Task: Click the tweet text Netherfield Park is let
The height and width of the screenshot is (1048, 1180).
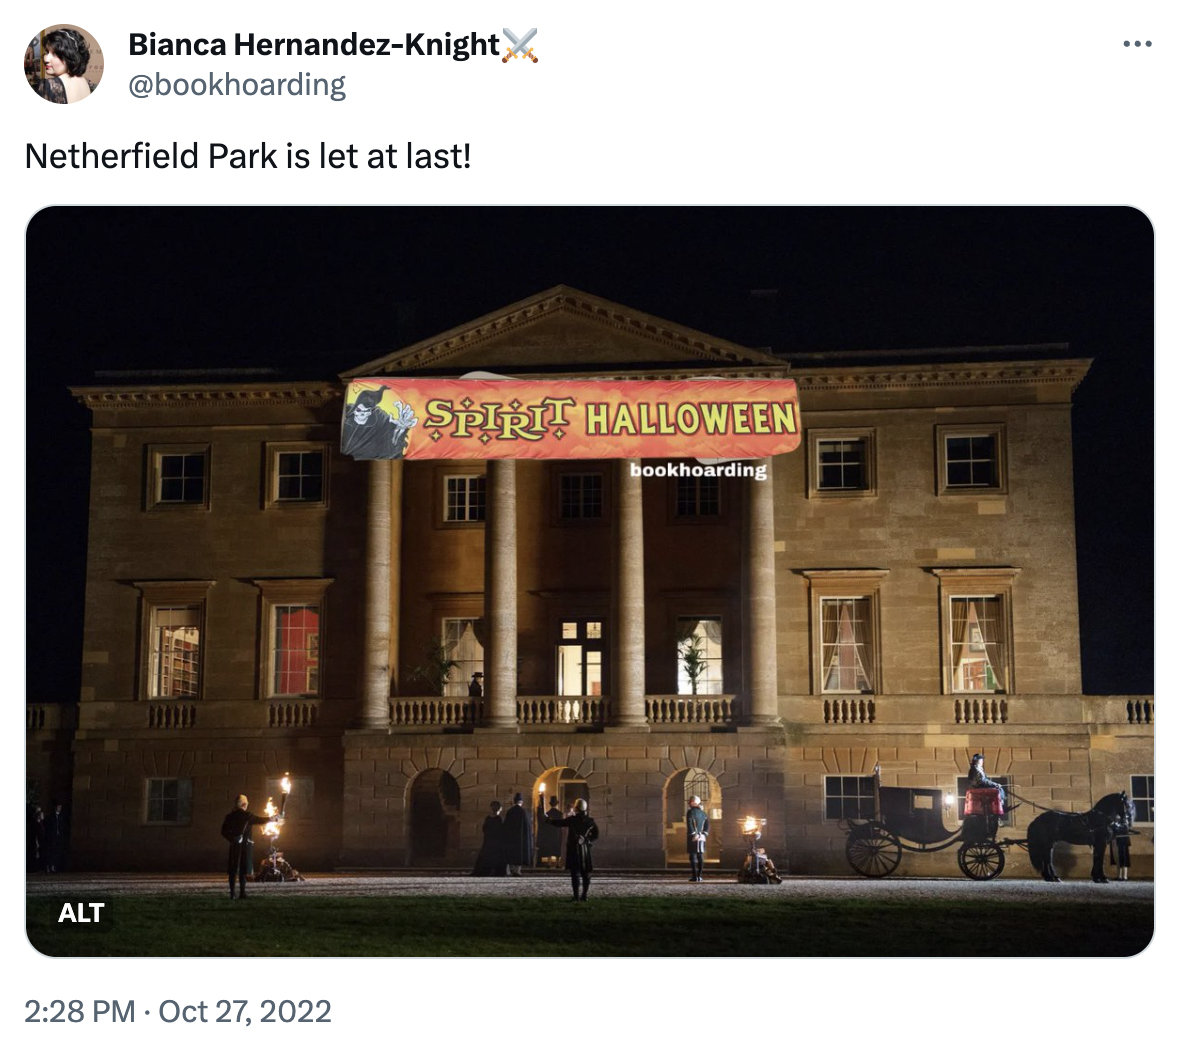Action: tap(248, 156)
